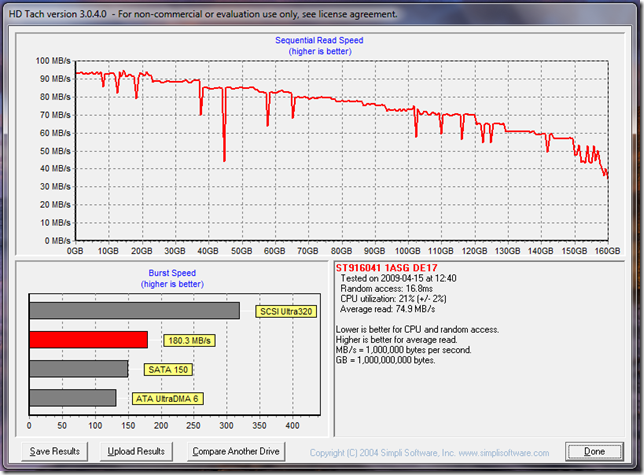Click the Burst Speed chart title
The height and width of the screenshot is (475, 644).
tap(174, 272)
